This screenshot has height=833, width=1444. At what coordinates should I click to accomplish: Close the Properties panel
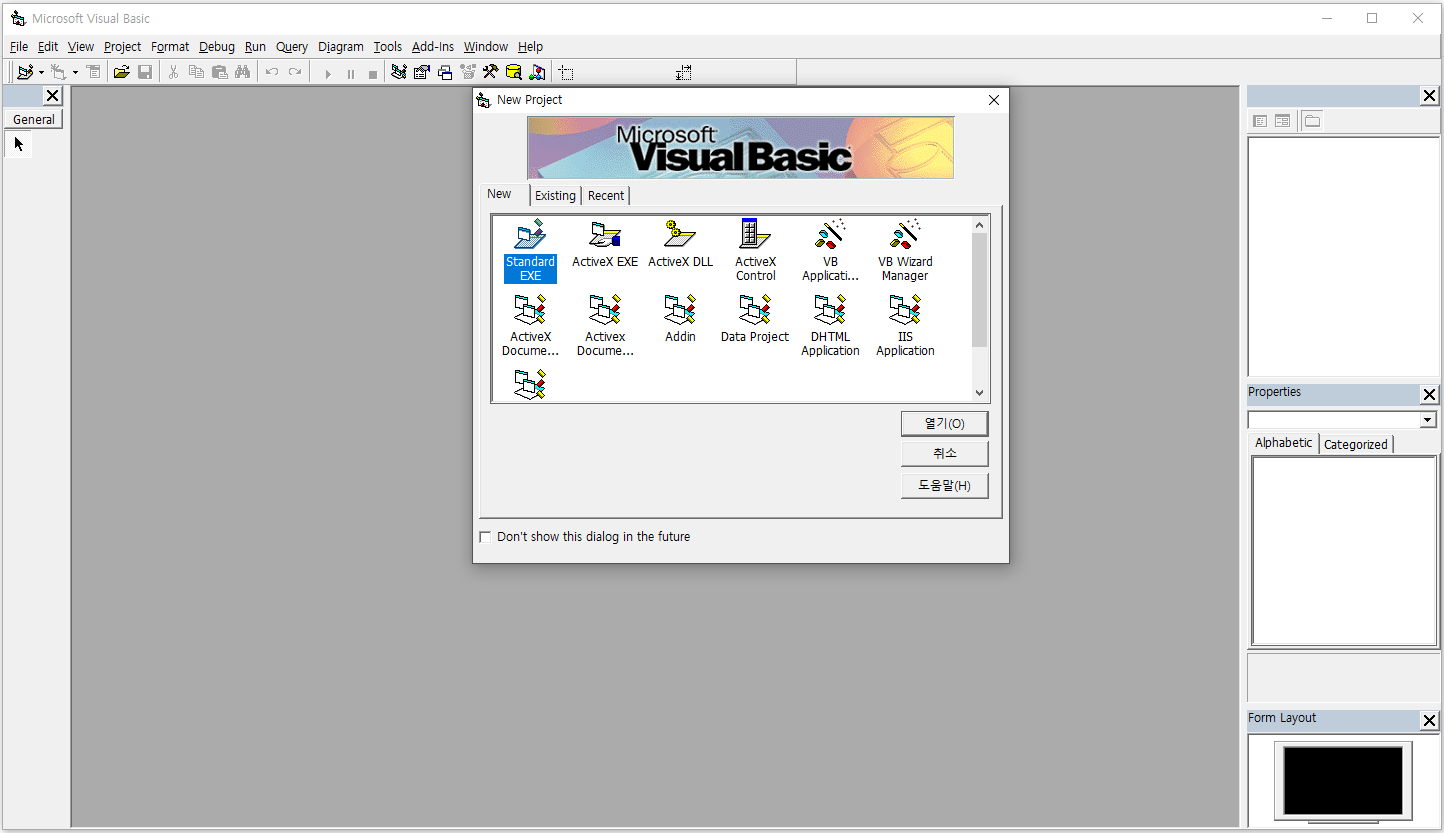[x=1429, y=395]
